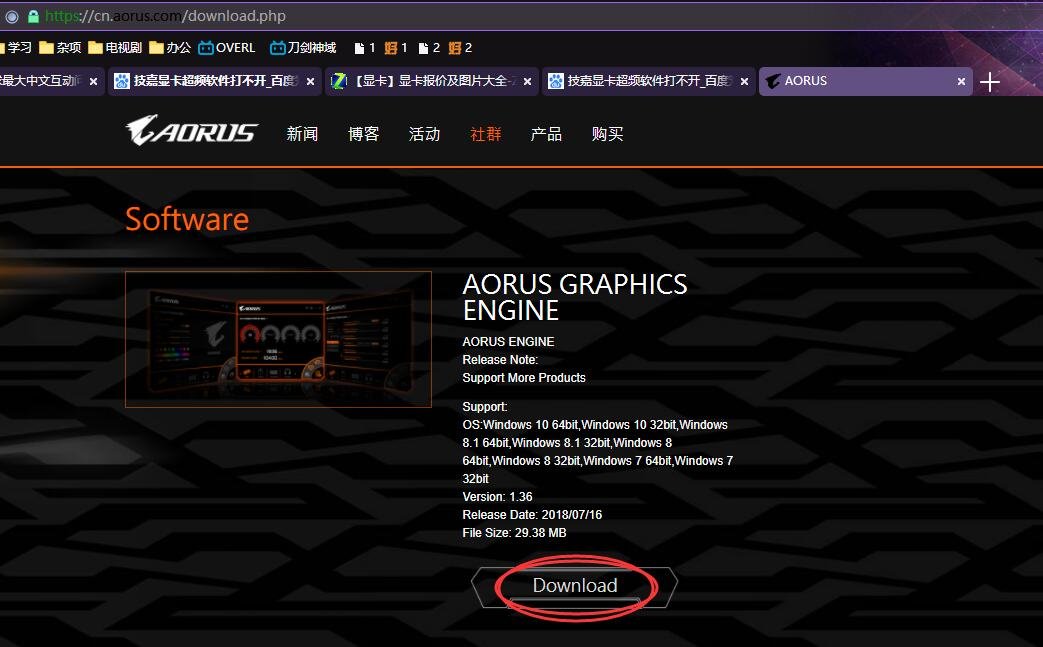The image size is (1043, 647).
Task: Click the address bar URL
Action: click(x=166, y=16)
